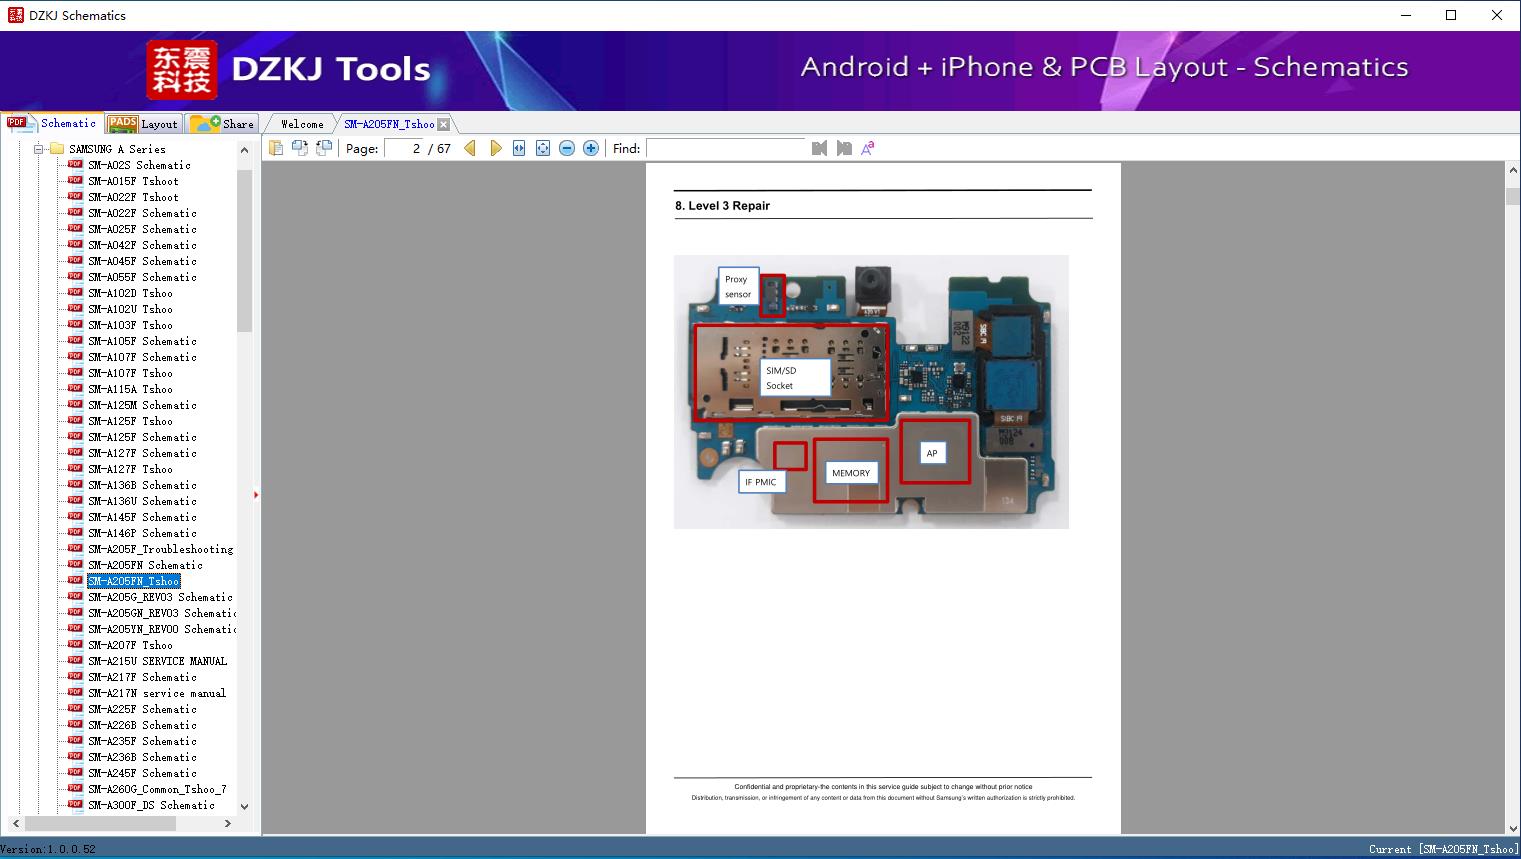Open SM-A205FN Schematic file

[145, 565]
